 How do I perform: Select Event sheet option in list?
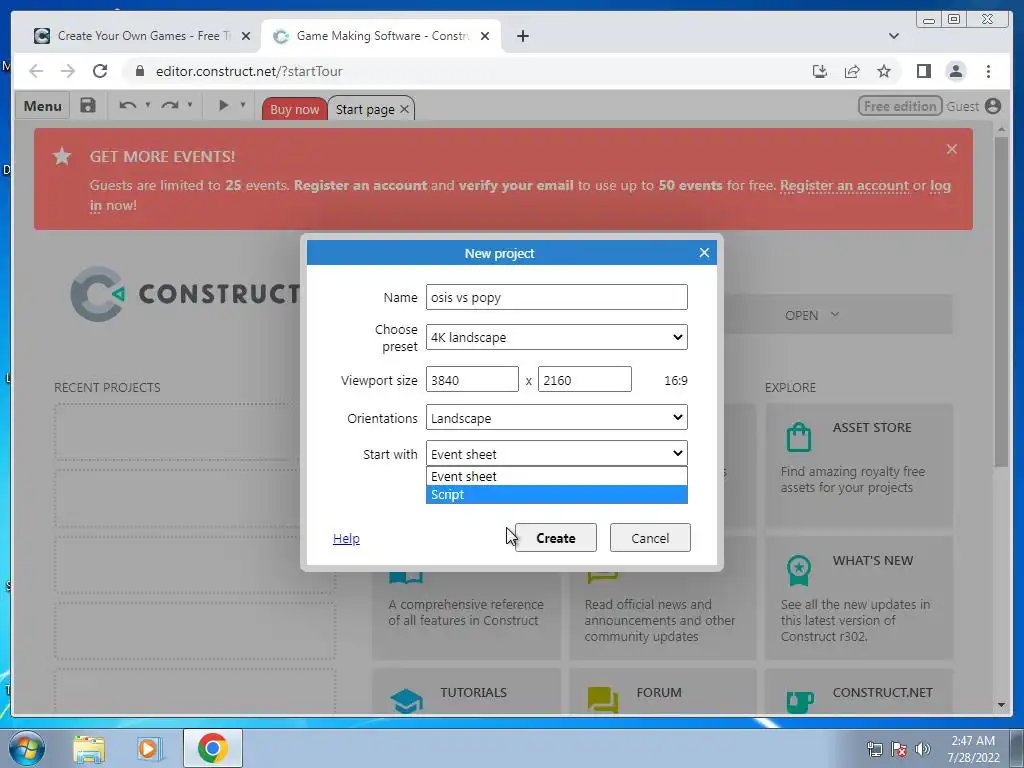pos(556,476)
